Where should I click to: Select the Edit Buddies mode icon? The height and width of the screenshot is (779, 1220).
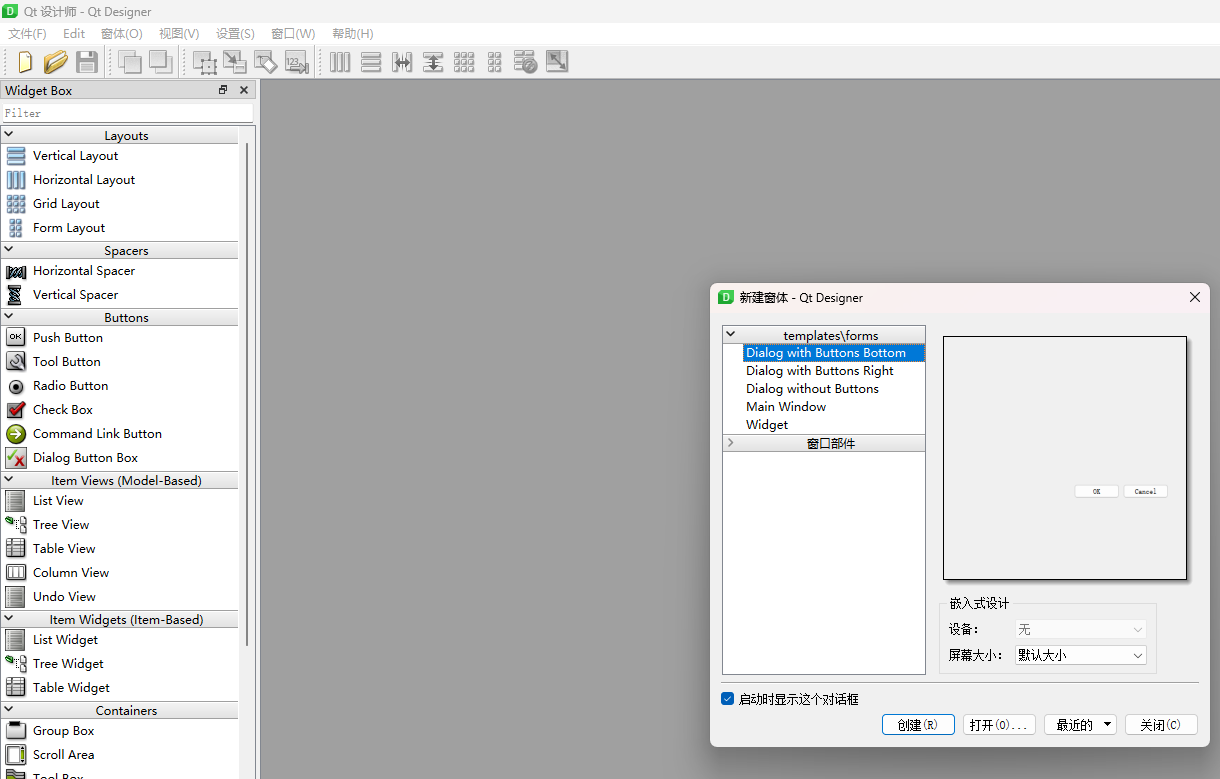[265, 62]
